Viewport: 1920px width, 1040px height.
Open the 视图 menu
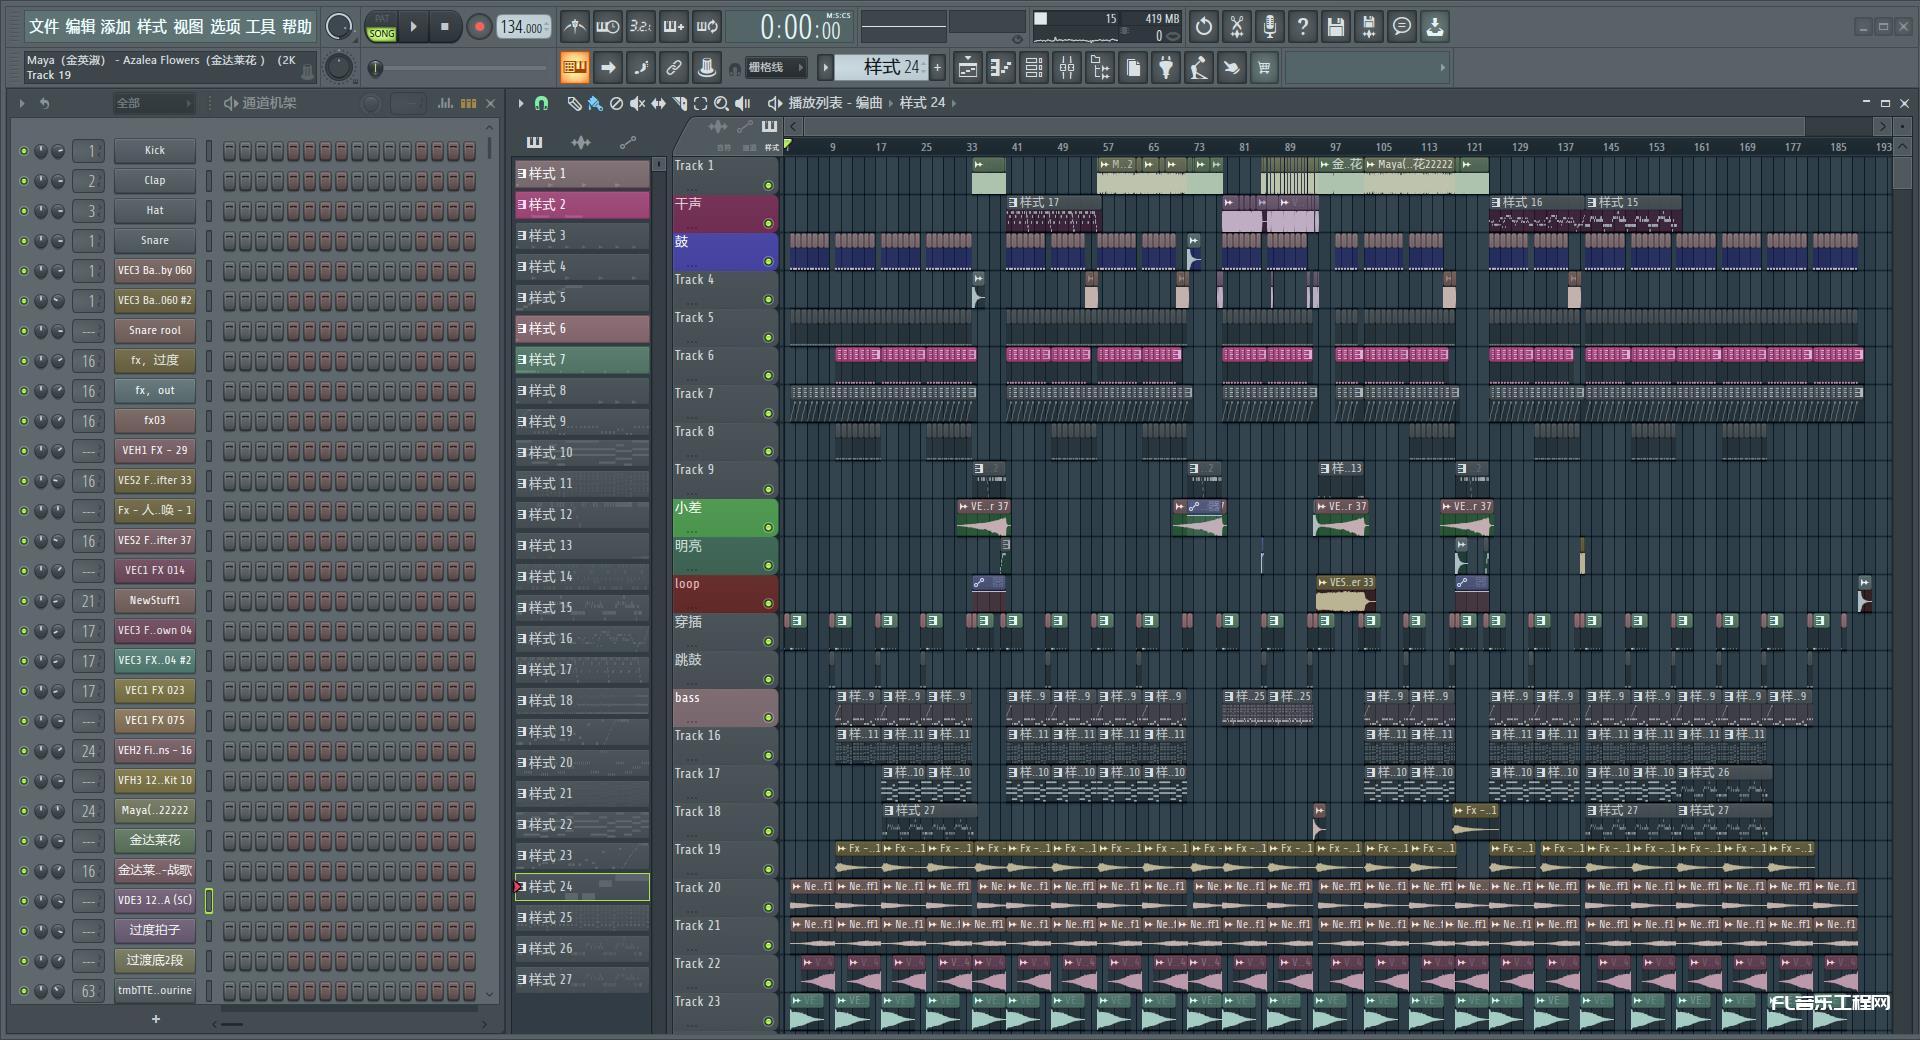[x=188, y=27]
